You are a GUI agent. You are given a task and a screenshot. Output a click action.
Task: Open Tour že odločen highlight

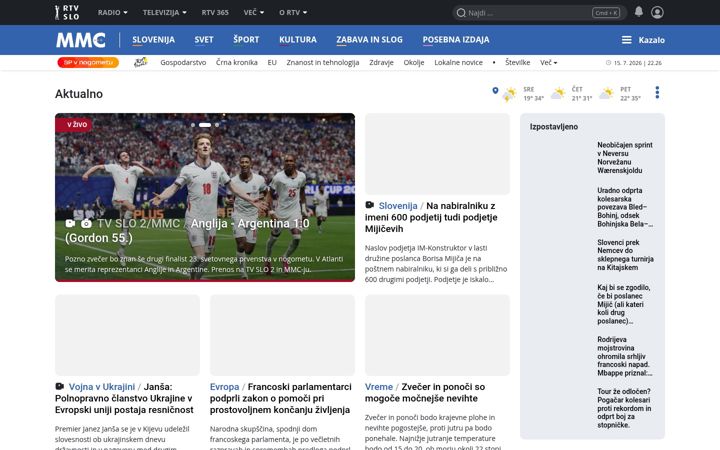pyautogui.click(x=624, y=408)
